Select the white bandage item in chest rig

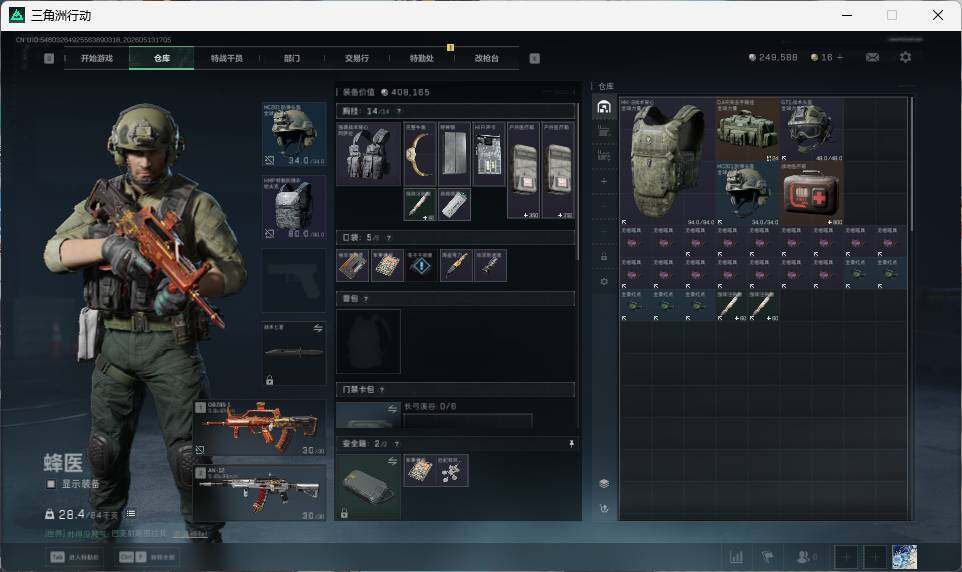click(455, 204)
